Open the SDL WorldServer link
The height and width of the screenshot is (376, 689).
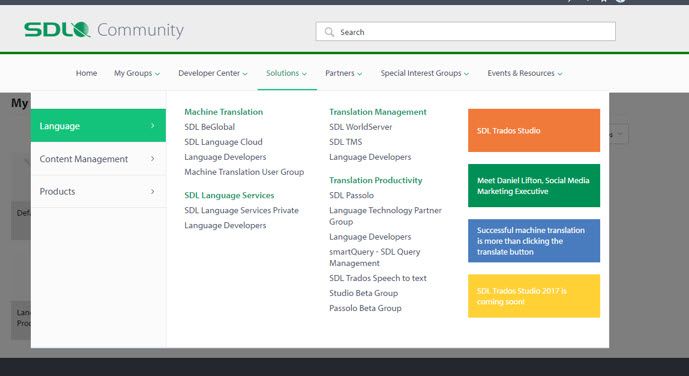pos(360,127)
